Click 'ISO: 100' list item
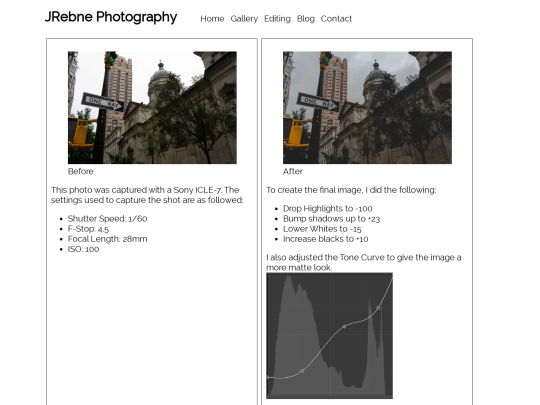This screenshot has width=540, height=405. 83,249
